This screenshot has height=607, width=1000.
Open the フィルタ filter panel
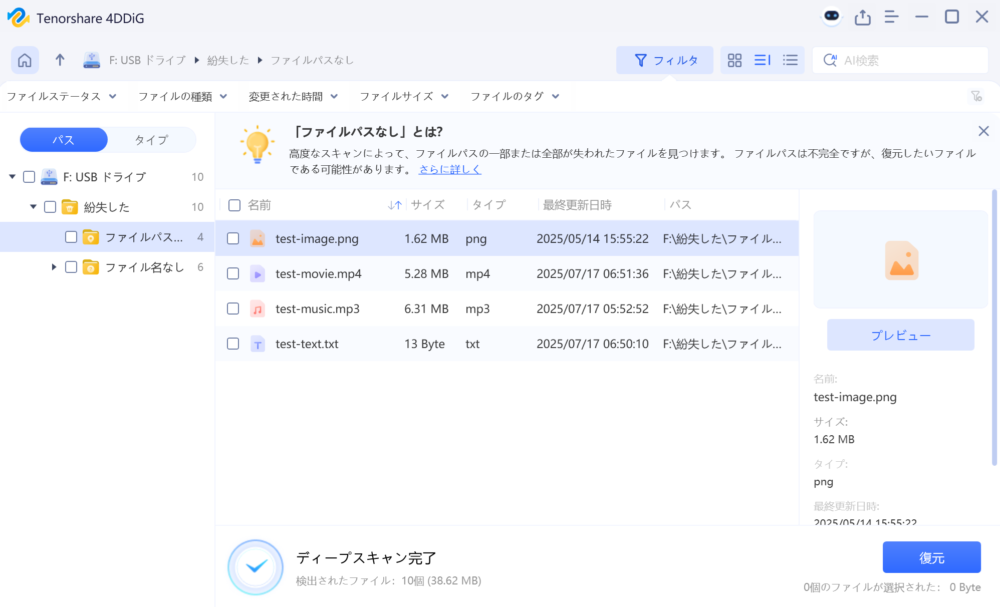664,60
